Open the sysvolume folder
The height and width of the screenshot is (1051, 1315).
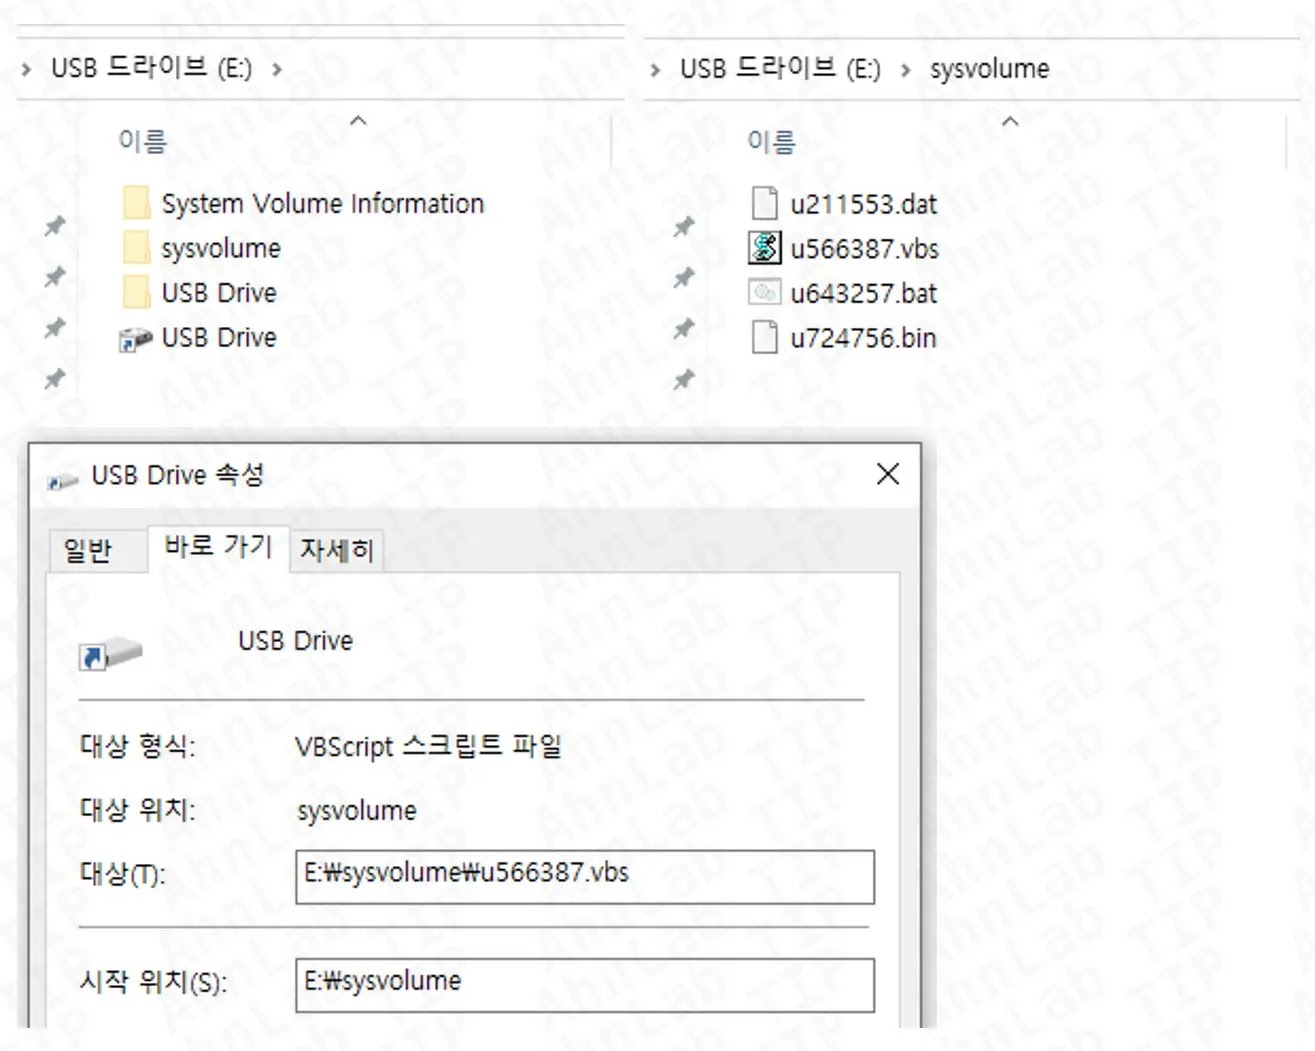(221, 248)
